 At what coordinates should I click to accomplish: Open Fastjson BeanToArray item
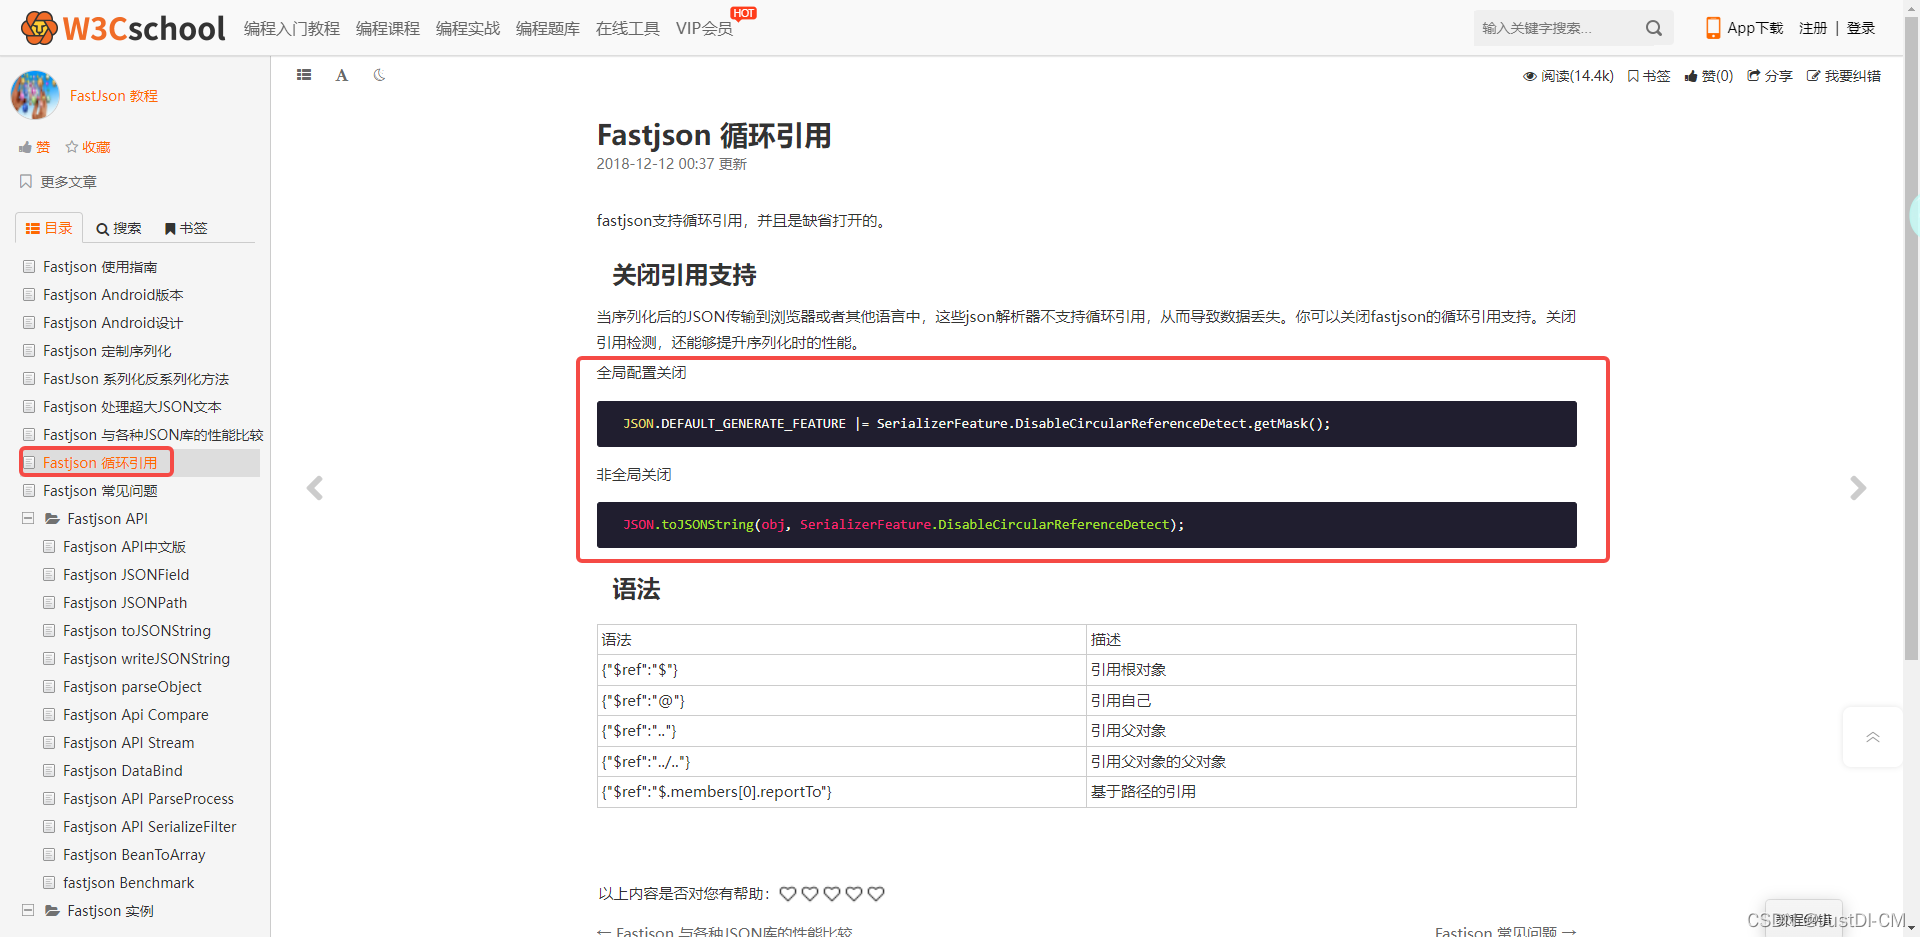click(x=134, y=855)
